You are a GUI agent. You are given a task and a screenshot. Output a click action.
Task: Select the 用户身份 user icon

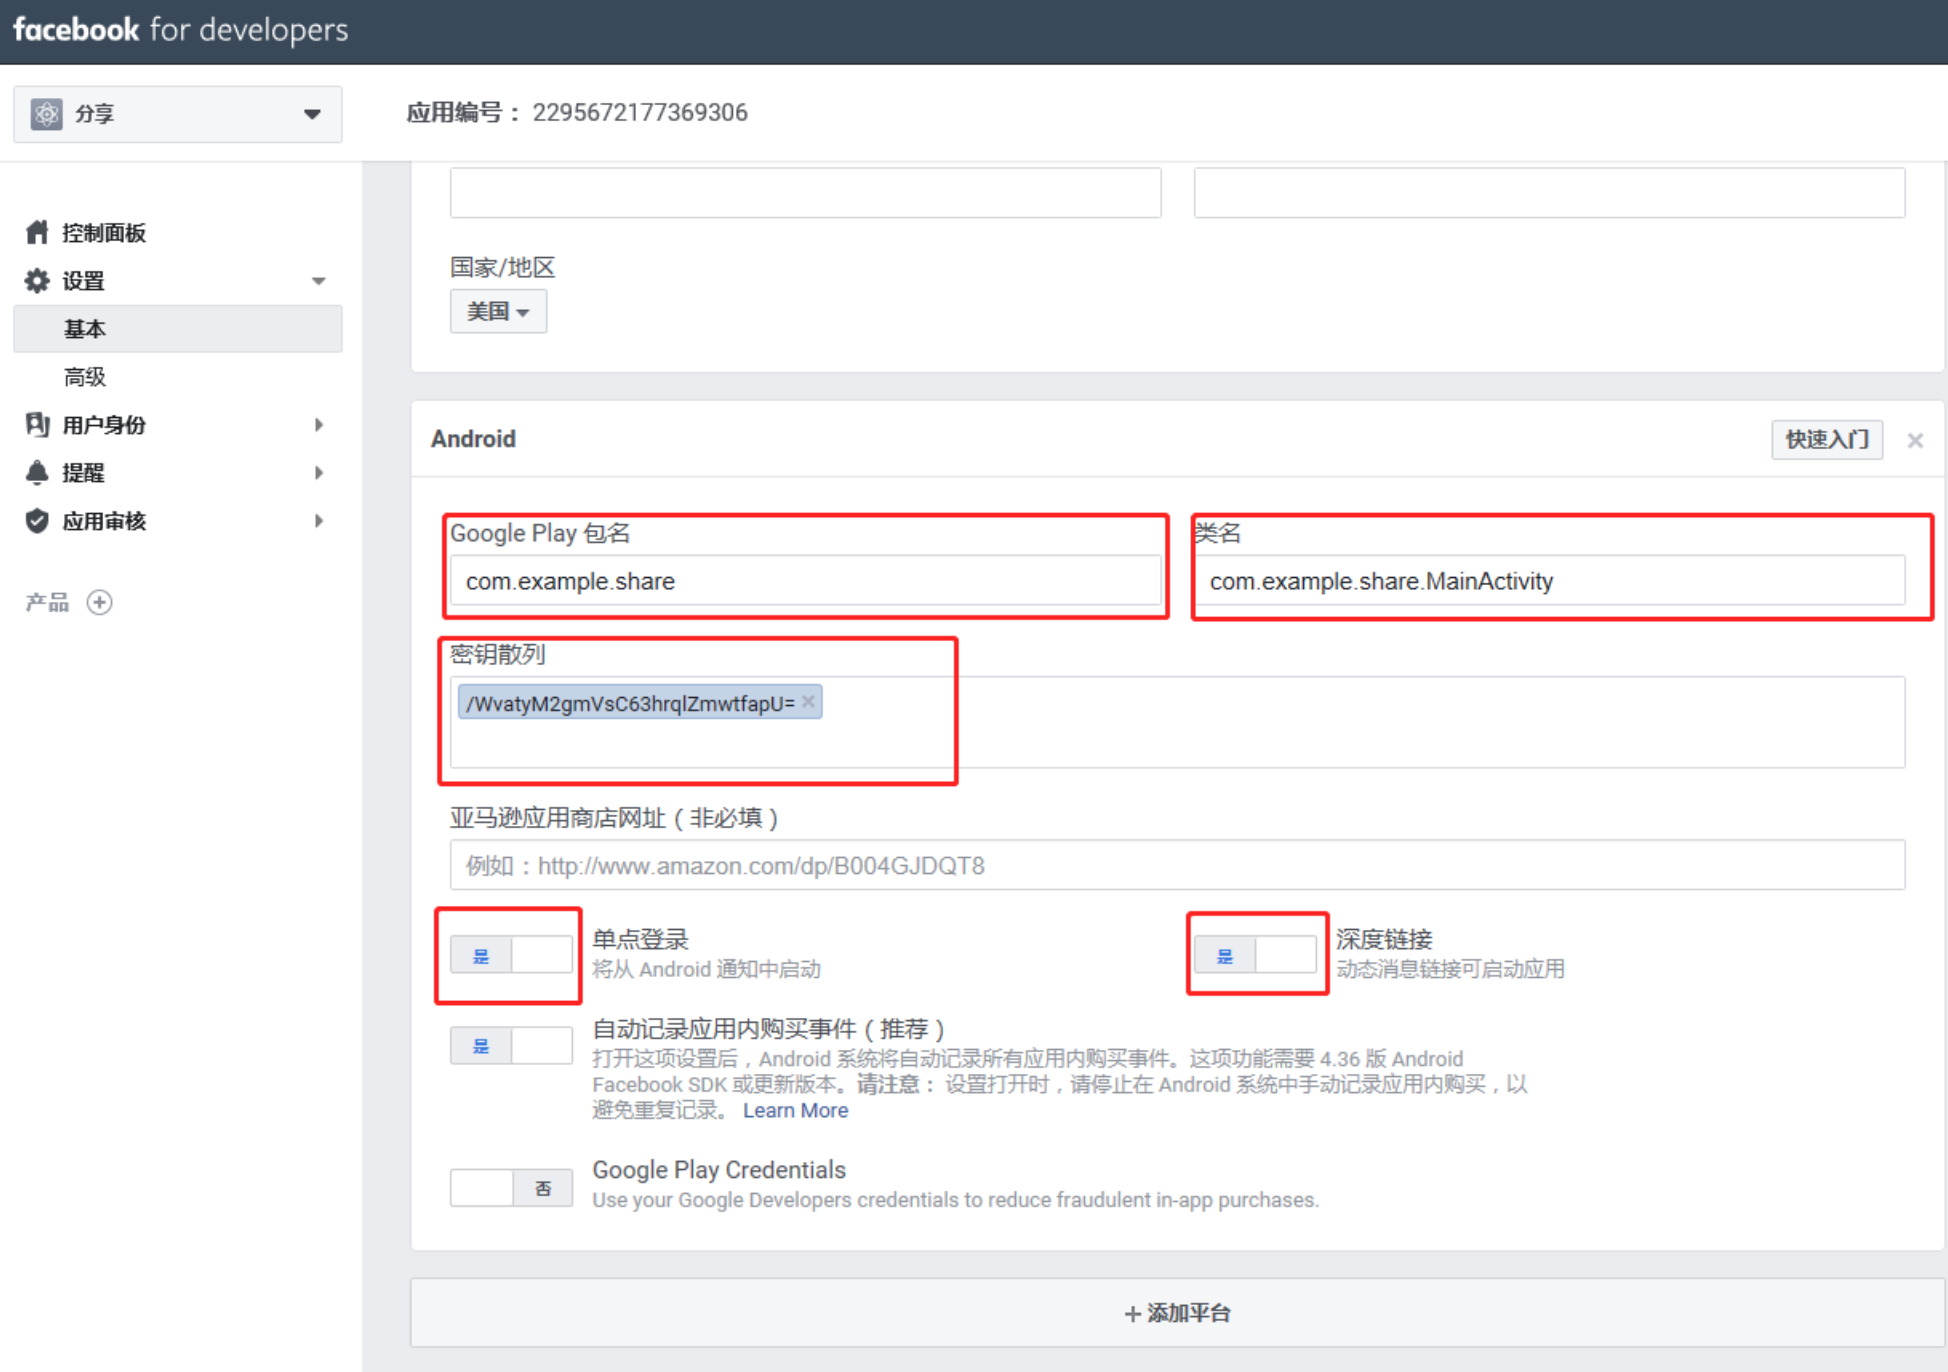(x=36, y=425)
